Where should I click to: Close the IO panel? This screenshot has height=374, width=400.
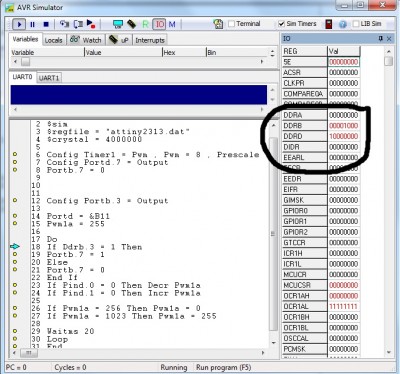click(389, 39)
